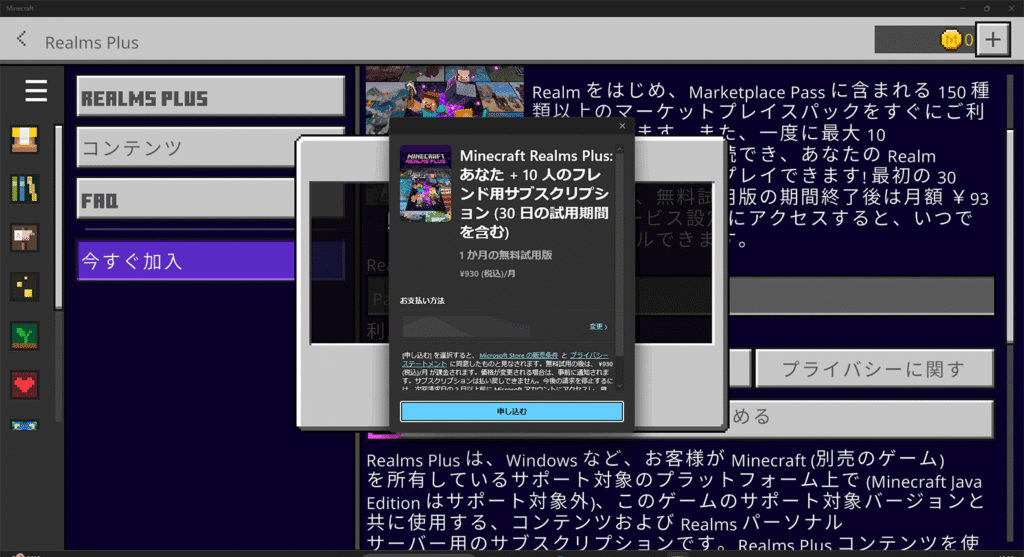The width and height of the screenshot is (1024, 557).
Task: Open the 変更 payment method link
Action: click(x=598, y=326)
